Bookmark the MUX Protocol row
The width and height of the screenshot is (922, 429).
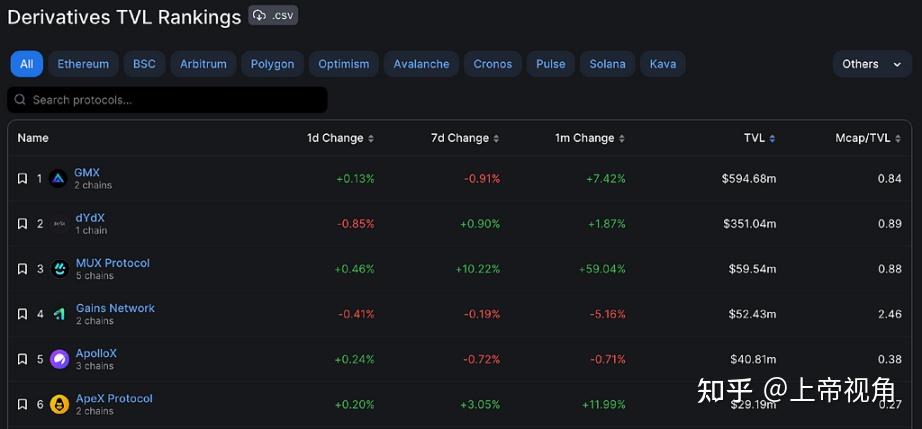[x=22, y=269]
